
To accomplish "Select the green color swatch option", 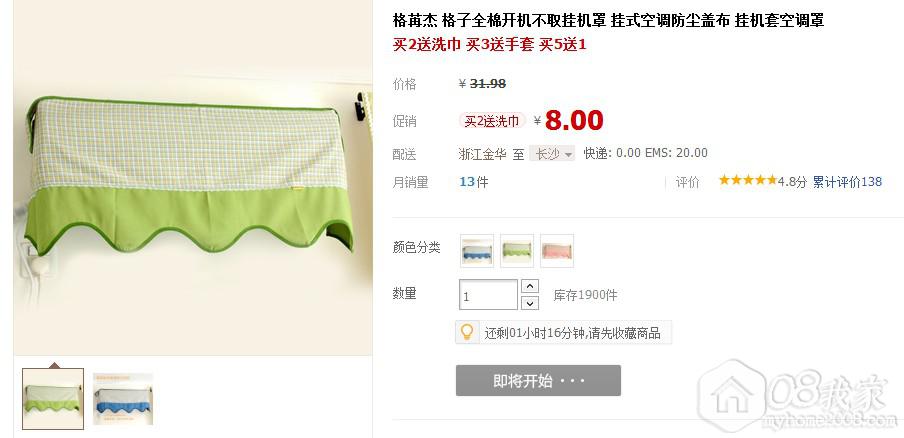I will point(517,251).
